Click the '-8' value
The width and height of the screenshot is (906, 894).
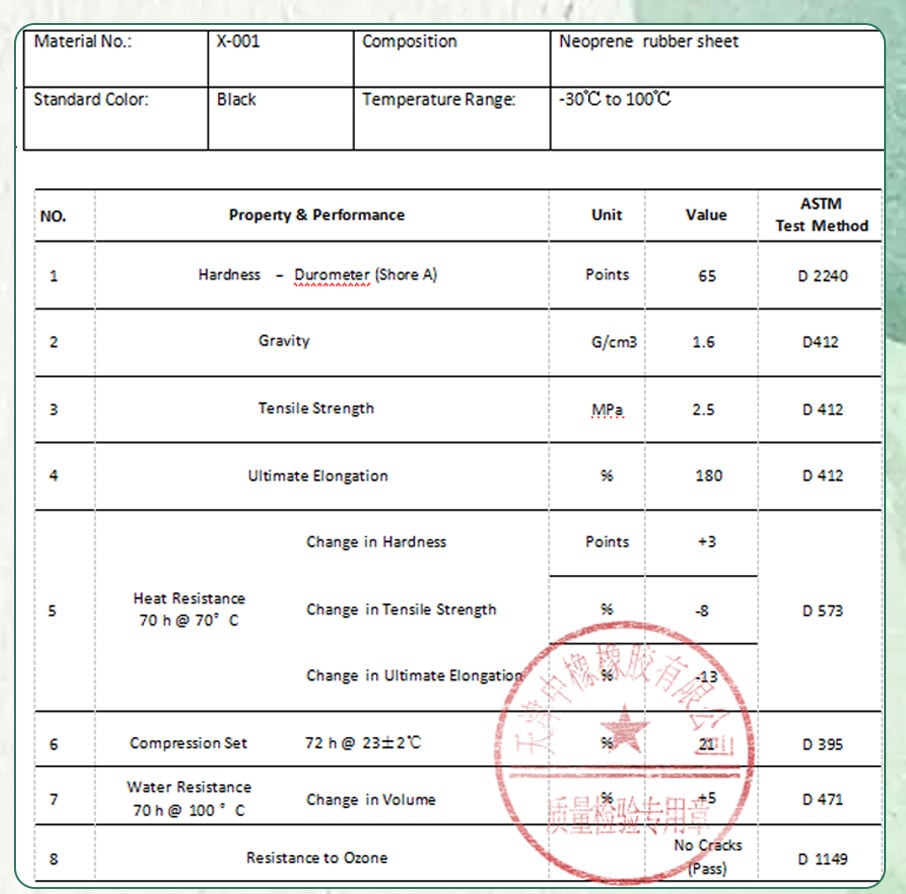point(702,611)
